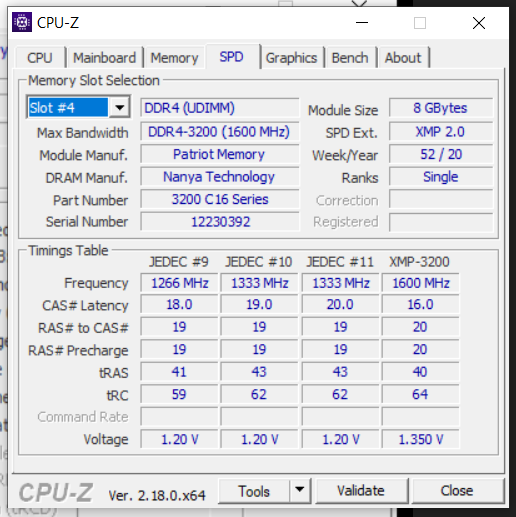The height and width of the screenshot is (517, 516).
Task: Click the 16.0 XMP CAS# latency cell
Action: tap(420, 304)
